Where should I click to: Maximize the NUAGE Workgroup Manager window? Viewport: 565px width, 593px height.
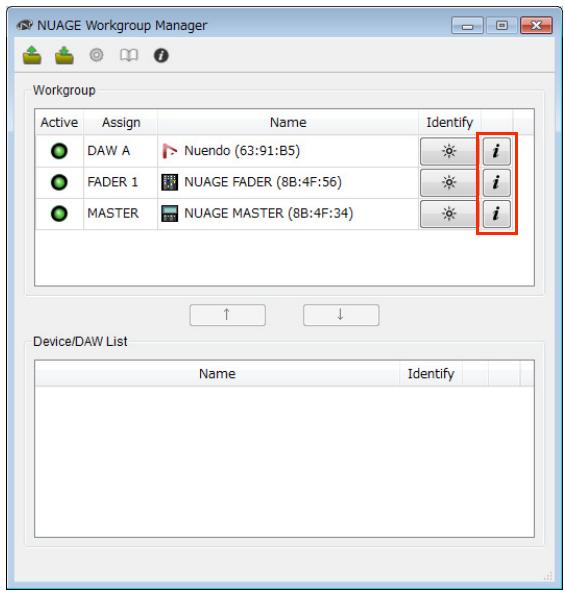coord(501,26)
